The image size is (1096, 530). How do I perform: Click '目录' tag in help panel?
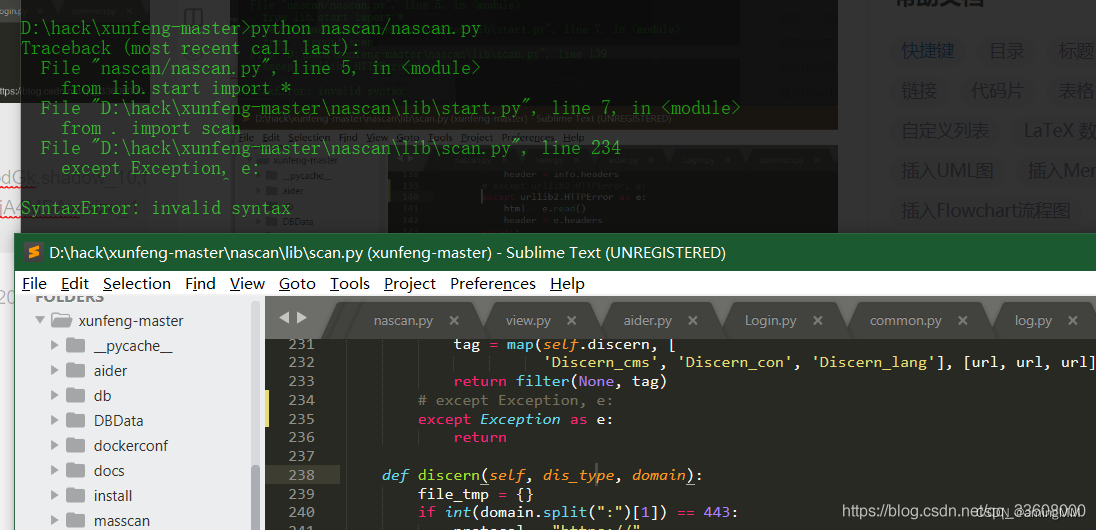(x=1007, y=51)
